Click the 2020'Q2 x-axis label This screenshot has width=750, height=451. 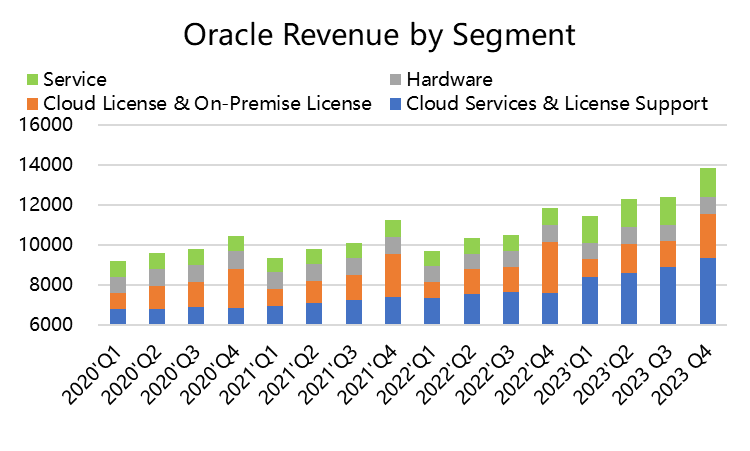(132, 374)
